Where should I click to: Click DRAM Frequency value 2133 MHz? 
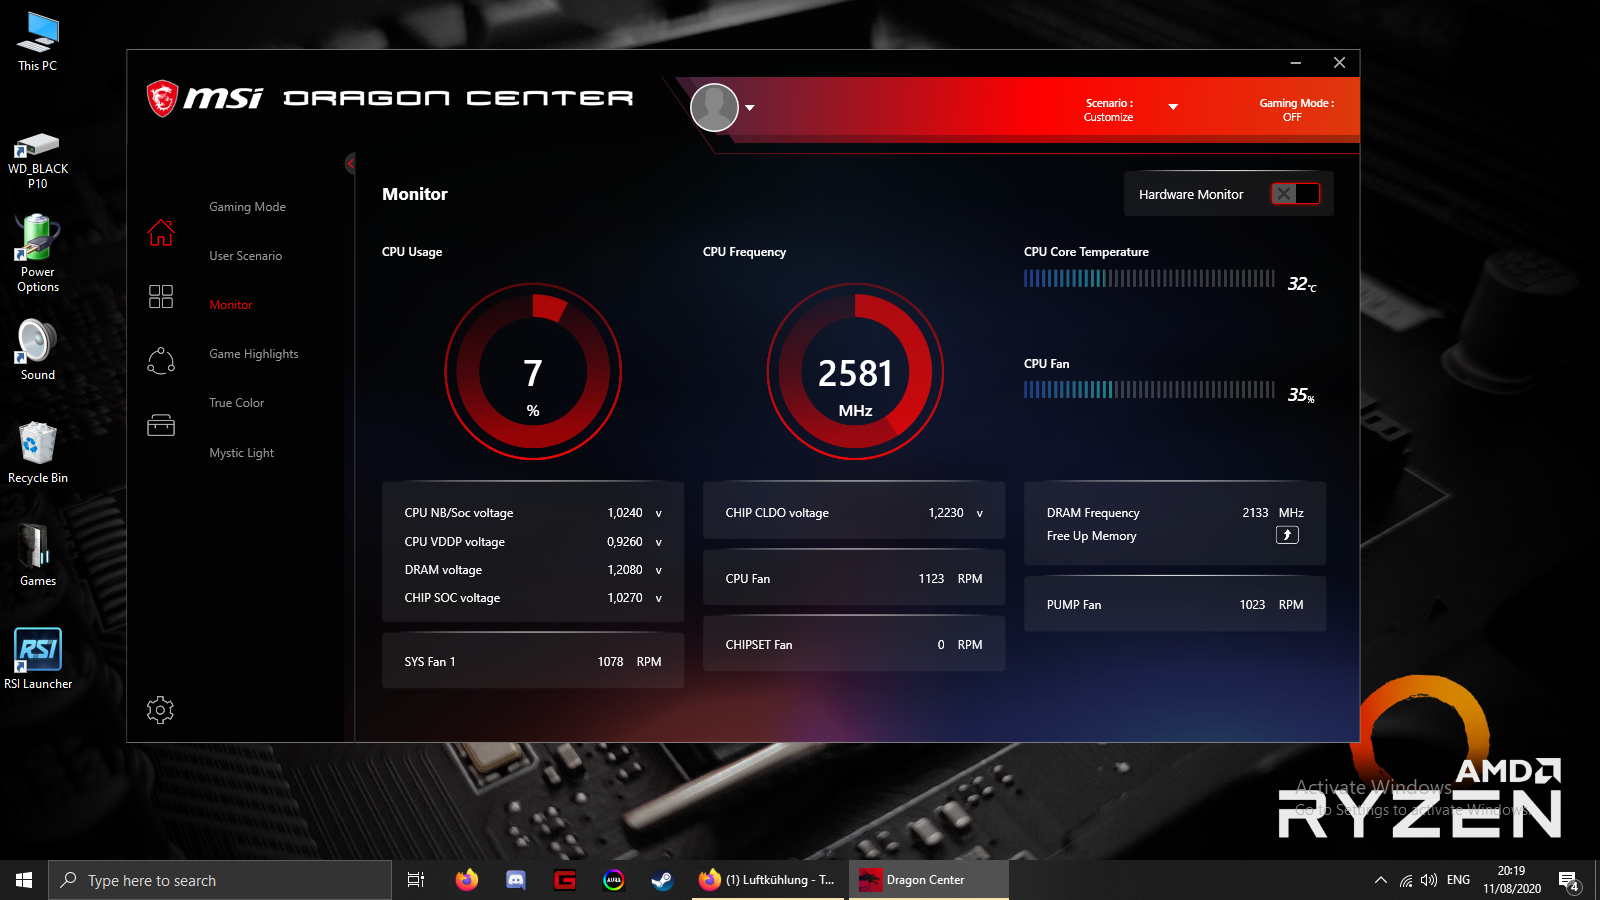pos(1273,513)
